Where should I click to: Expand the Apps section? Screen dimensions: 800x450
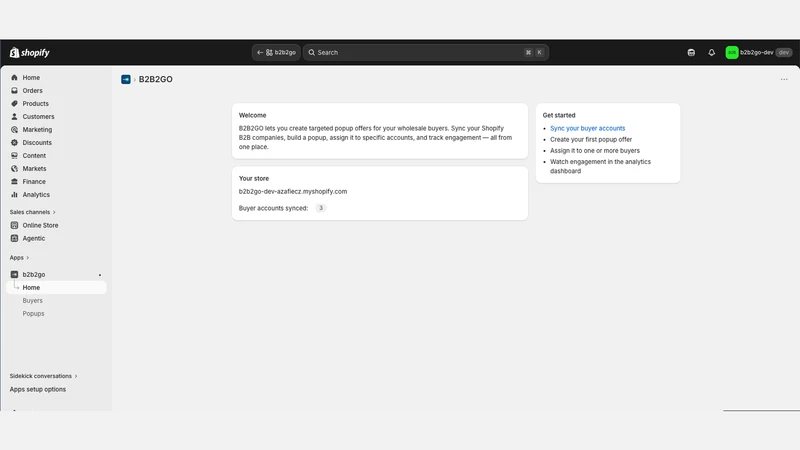[19, 258]
